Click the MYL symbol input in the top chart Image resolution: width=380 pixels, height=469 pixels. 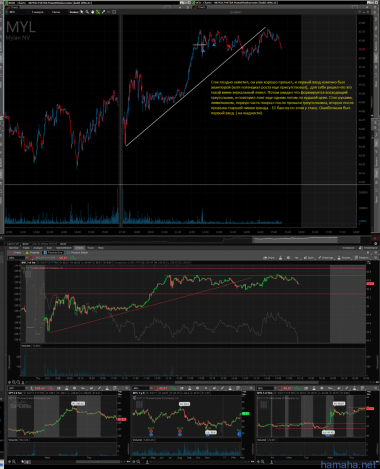17,12
